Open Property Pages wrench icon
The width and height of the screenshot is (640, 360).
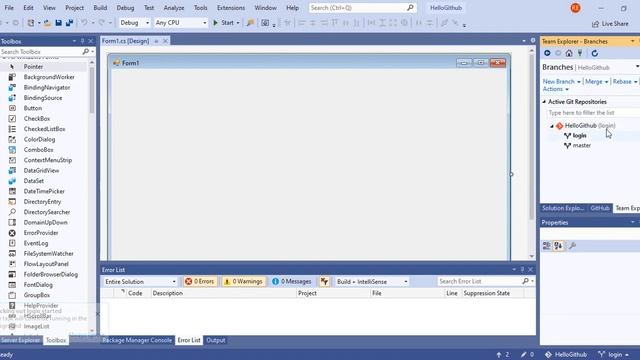click(572, 246)
